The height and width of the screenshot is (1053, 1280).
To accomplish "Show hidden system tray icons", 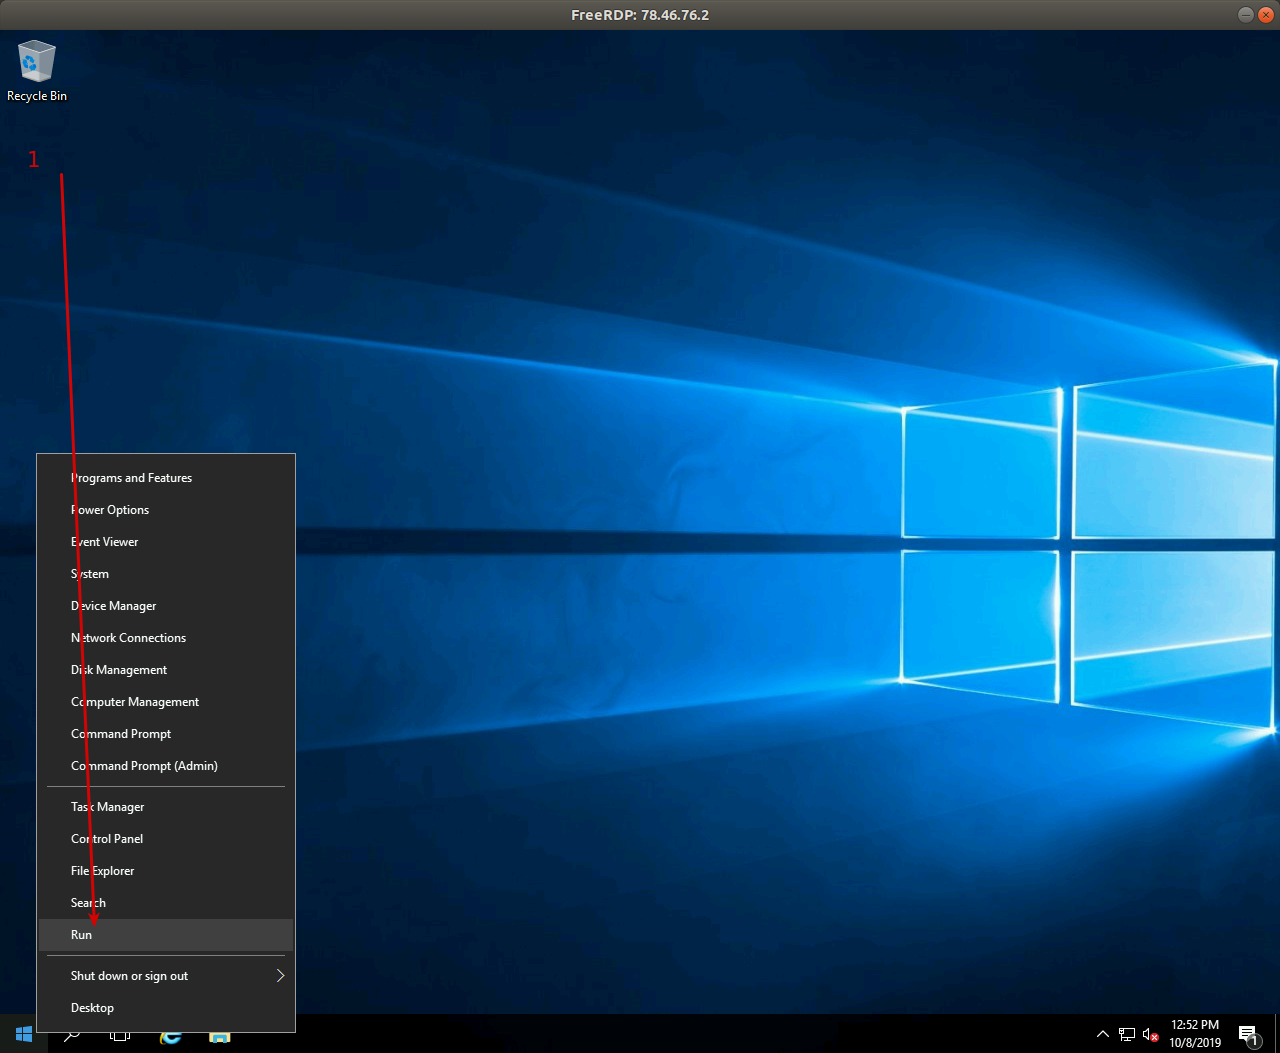I will (x=1103, y=1034).
